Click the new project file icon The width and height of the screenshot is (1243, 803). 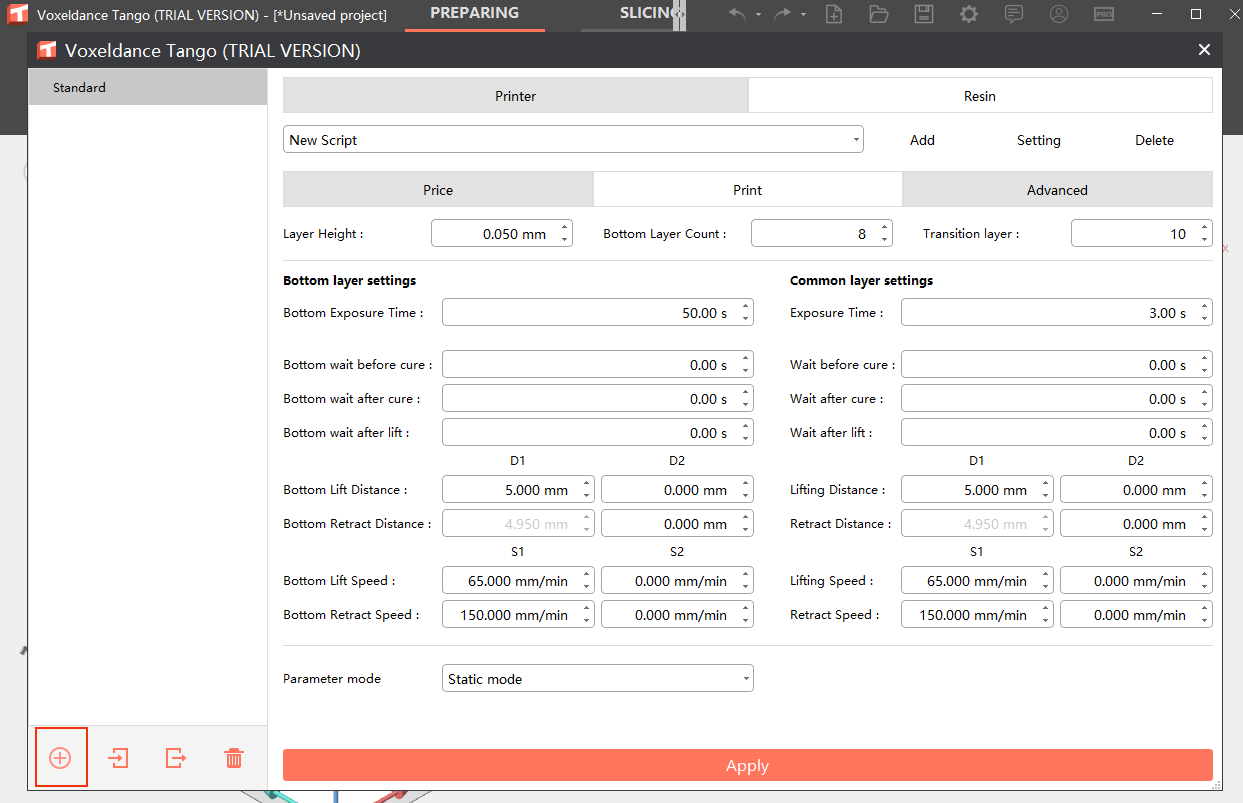833,14
